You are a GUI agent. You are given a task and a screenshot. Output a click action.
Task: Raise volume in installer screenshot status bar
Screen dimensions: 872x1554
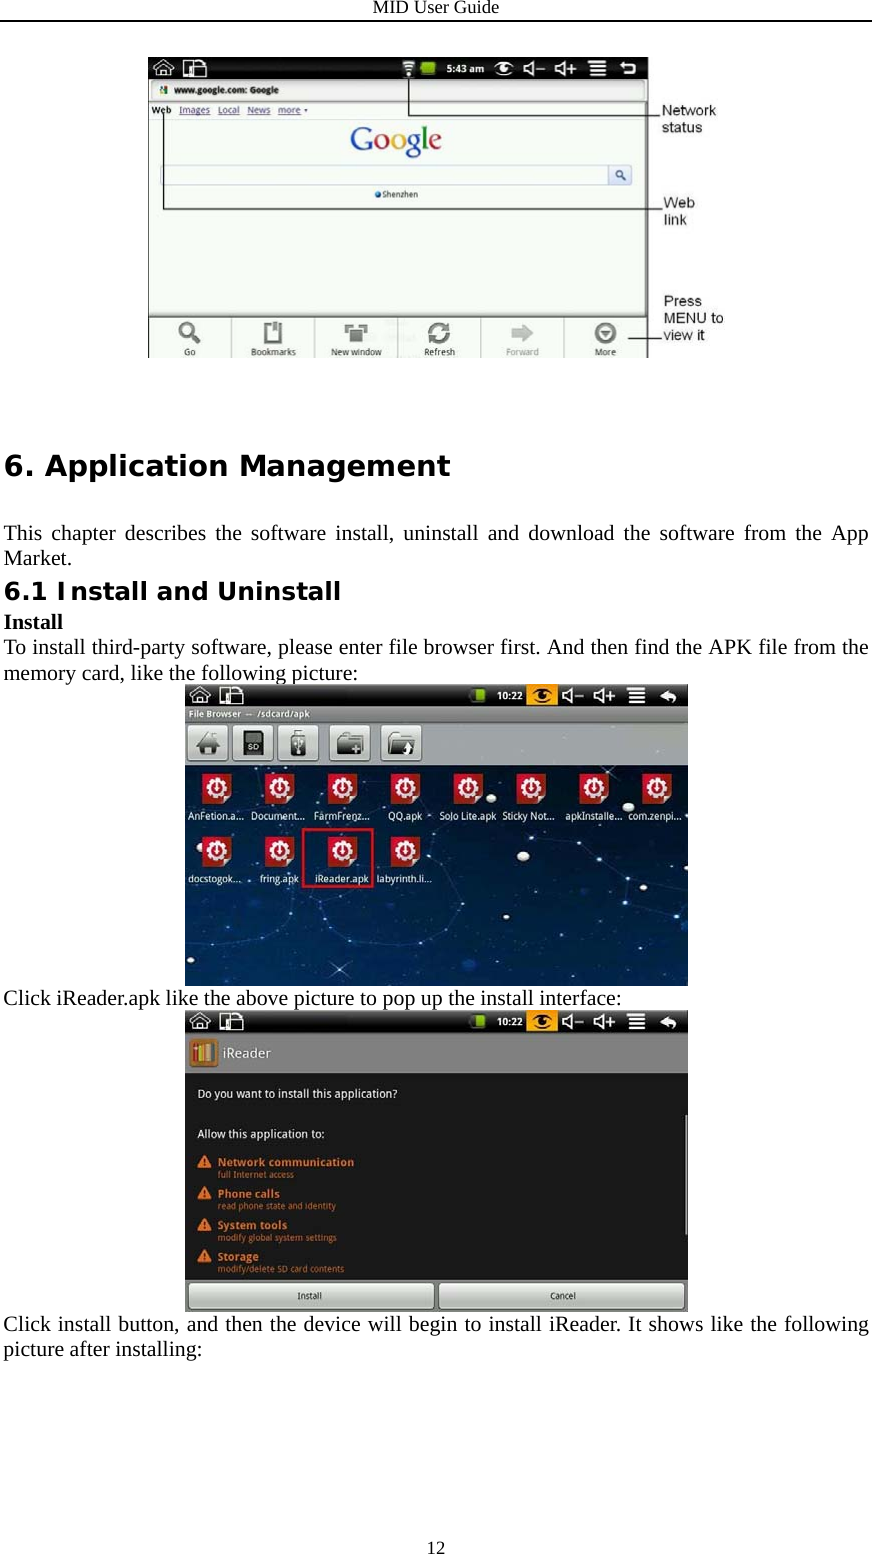[604, 1021]
